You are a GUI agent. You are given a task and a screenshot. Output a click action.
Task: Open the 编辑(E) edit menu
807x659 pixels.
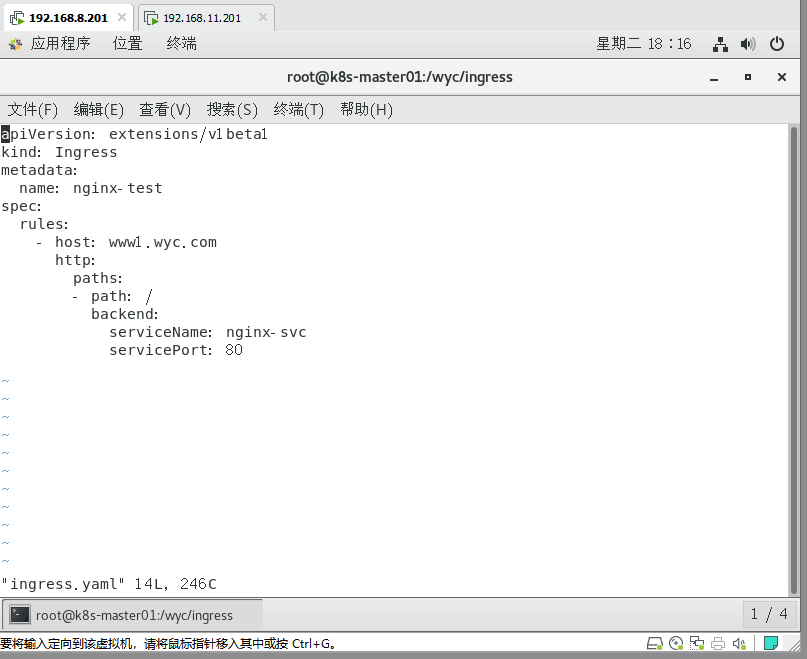tap(98, 110)
